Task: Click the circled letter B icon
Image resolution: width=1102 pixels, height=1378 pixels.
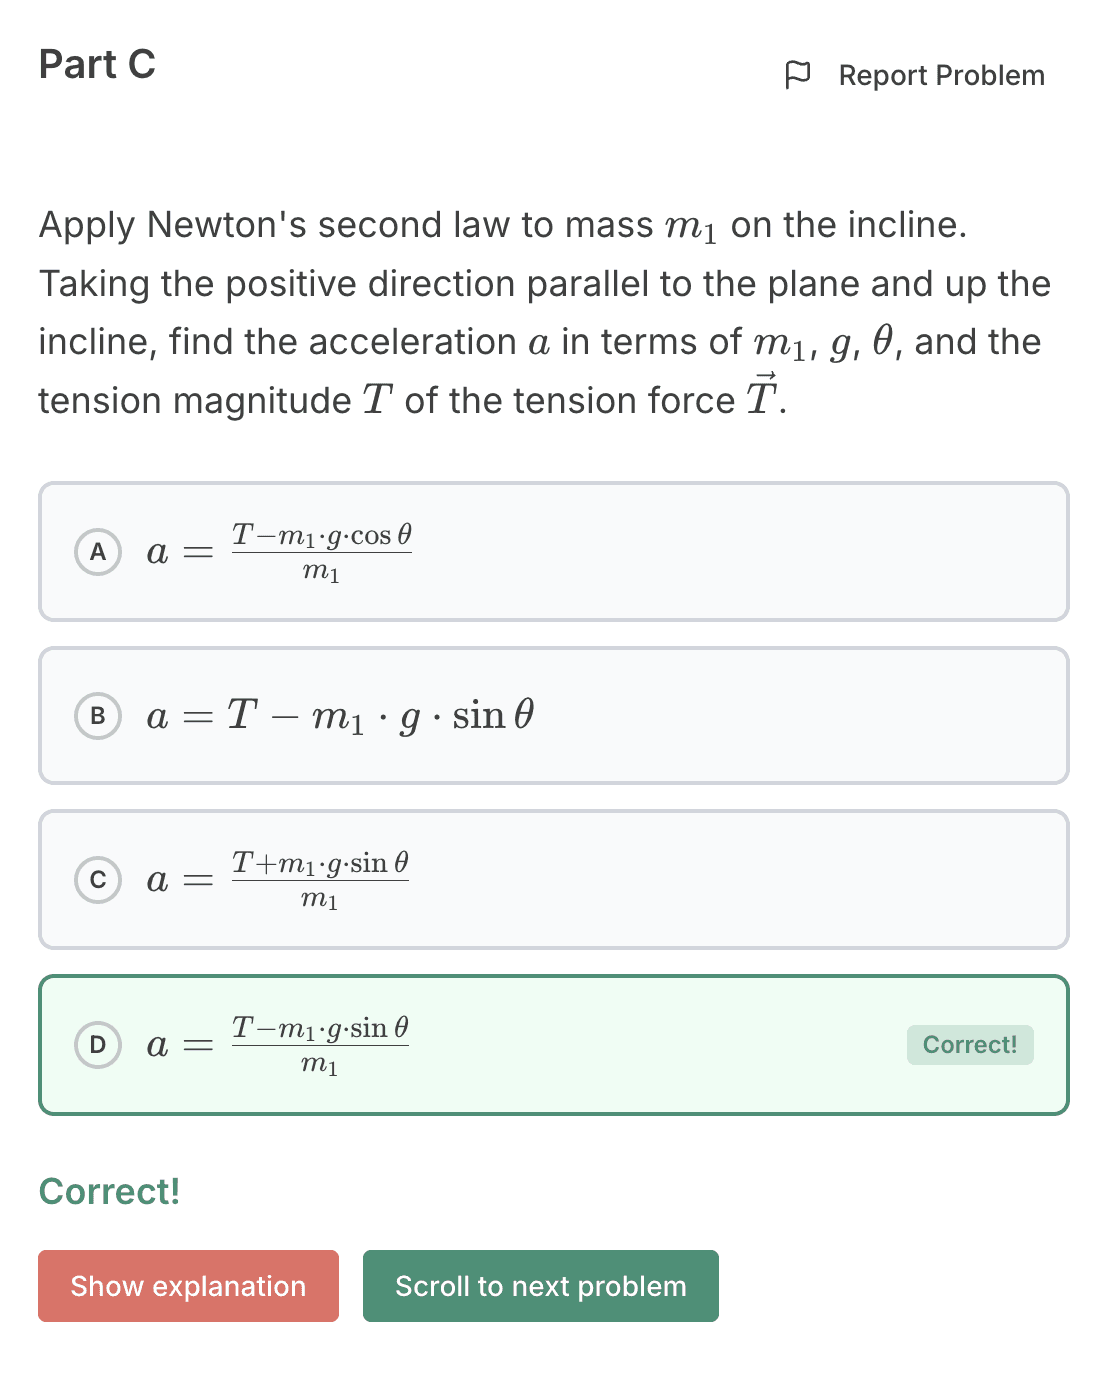Action: tap(98, 715)
